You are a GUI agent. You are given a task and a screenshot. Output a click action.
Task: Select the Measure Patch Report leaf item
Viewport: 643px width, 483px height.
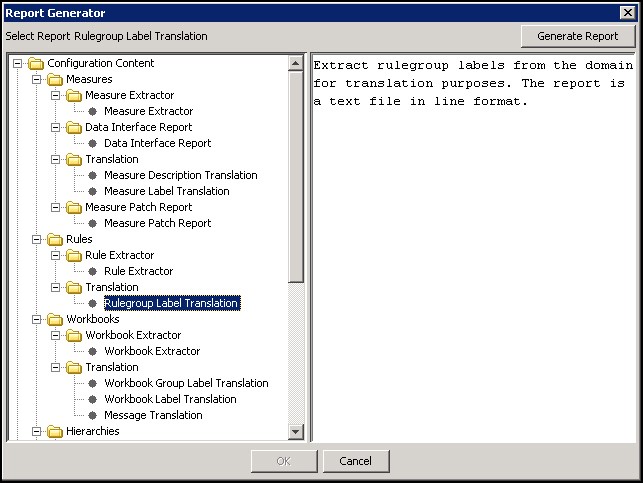point(157,223)
